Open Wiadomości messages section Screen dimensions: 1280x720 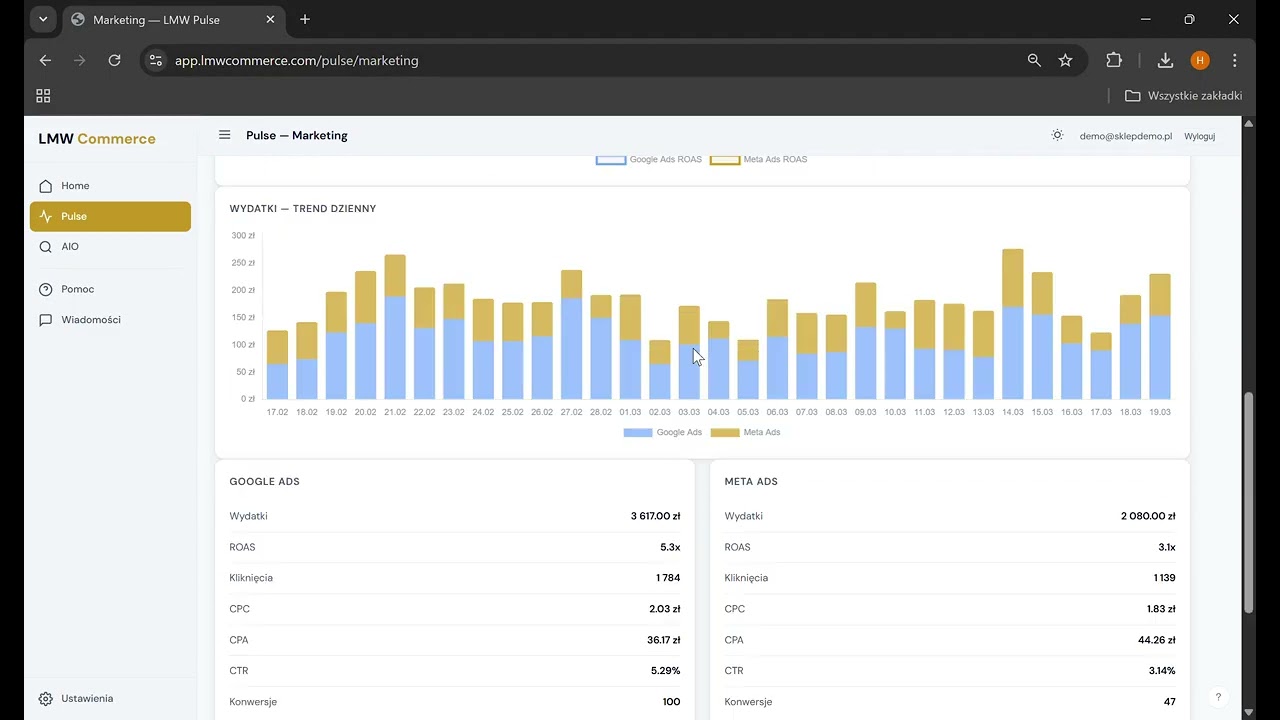[x=110, y=320]
